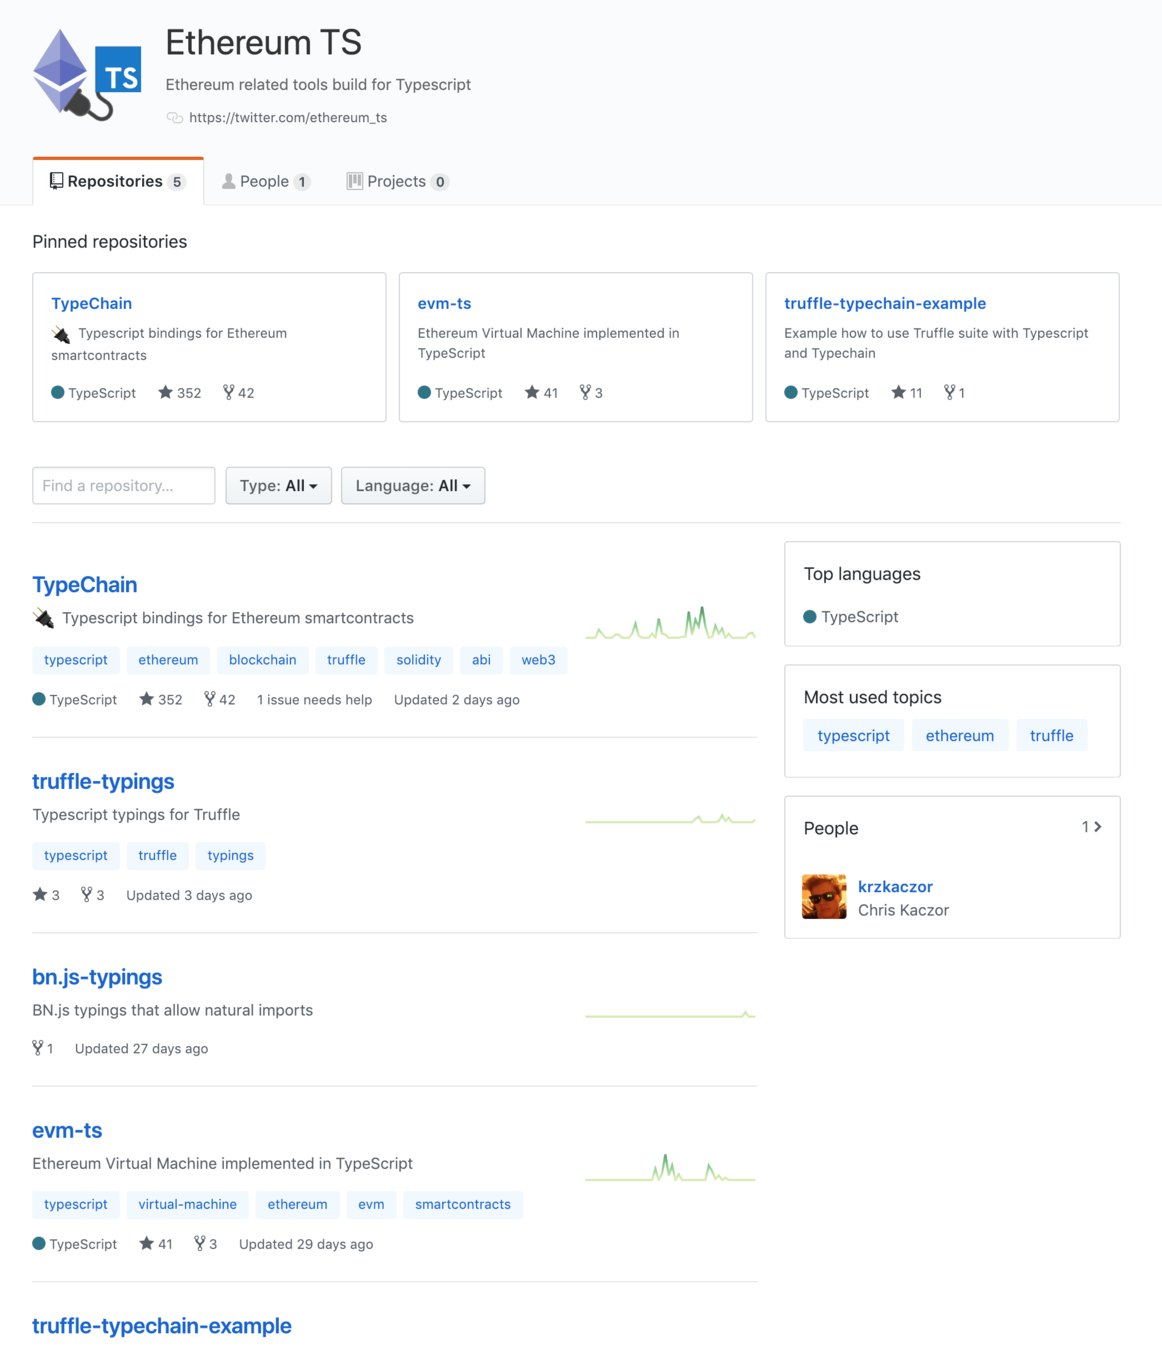Click the star count 352 in TypeChain list row
Viewport: 1162px width, 1350px height.
pos(161,700)
